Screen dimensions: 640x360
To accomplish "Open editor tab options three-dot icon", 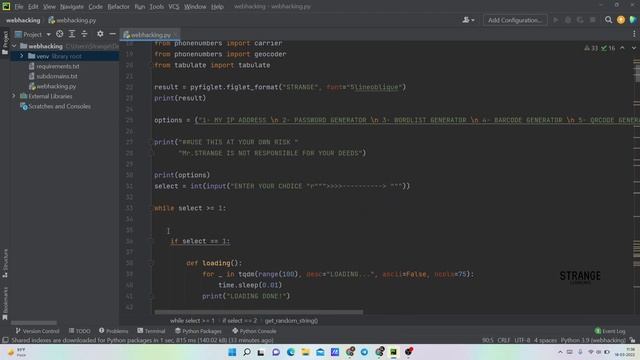I will (x=634, y=34).
